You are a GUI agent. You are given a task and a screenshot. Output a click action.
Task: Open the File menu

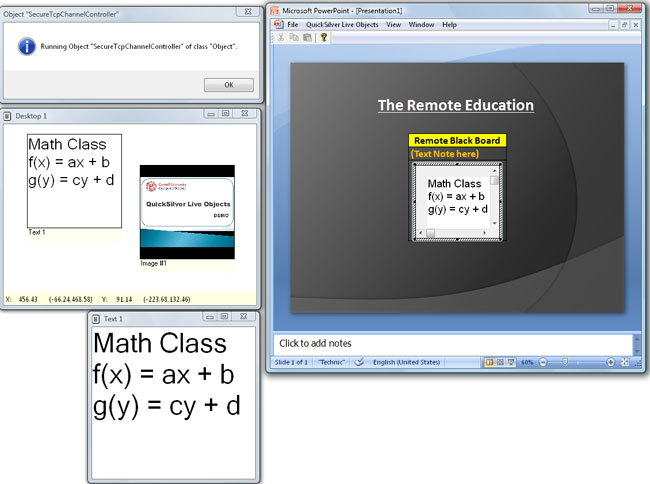[293, 24]
